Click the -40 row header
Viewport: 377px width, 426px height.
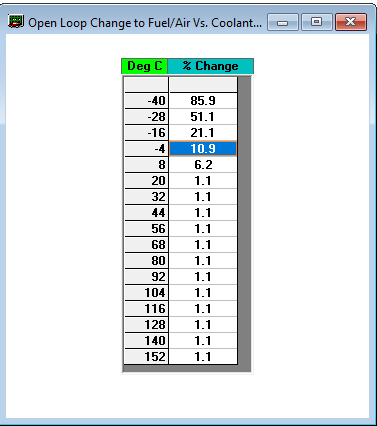(146, 101)
